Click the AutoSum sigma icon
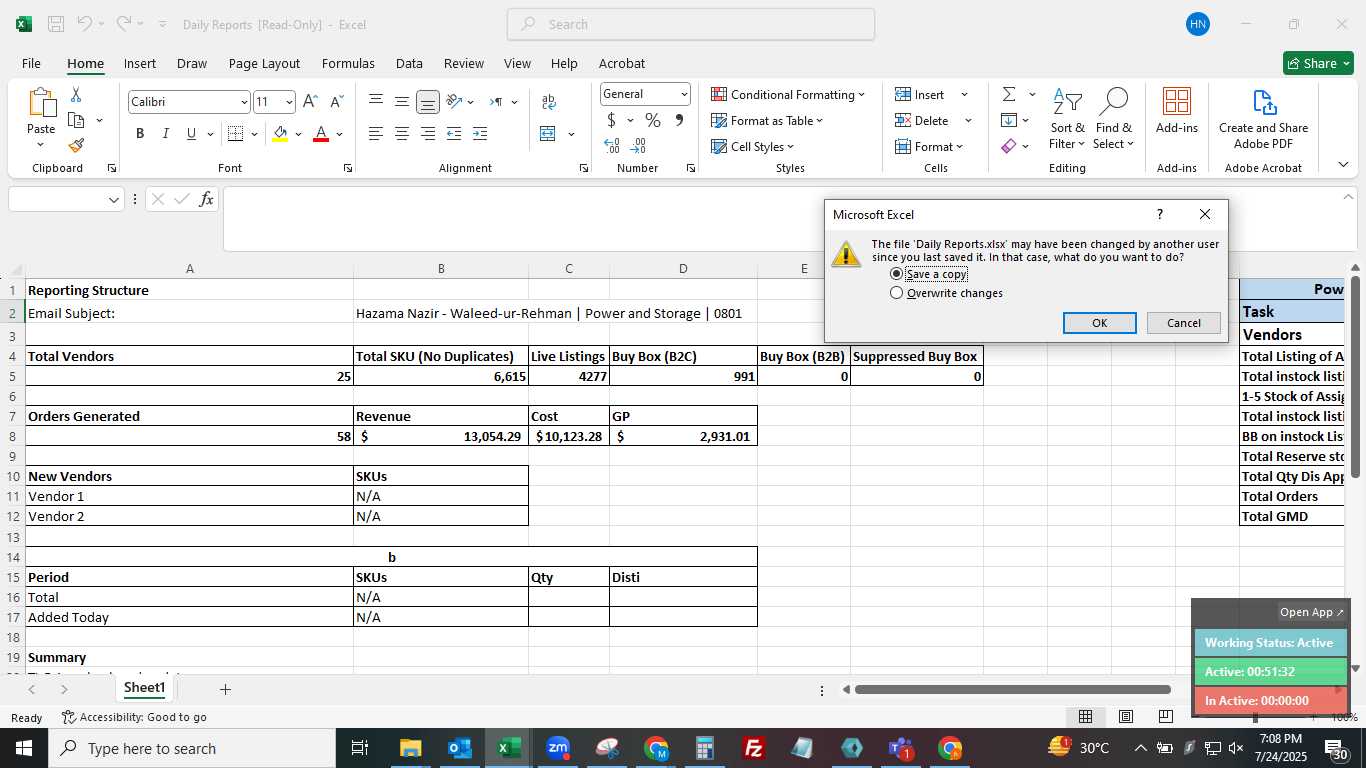 pos(1009,94)
